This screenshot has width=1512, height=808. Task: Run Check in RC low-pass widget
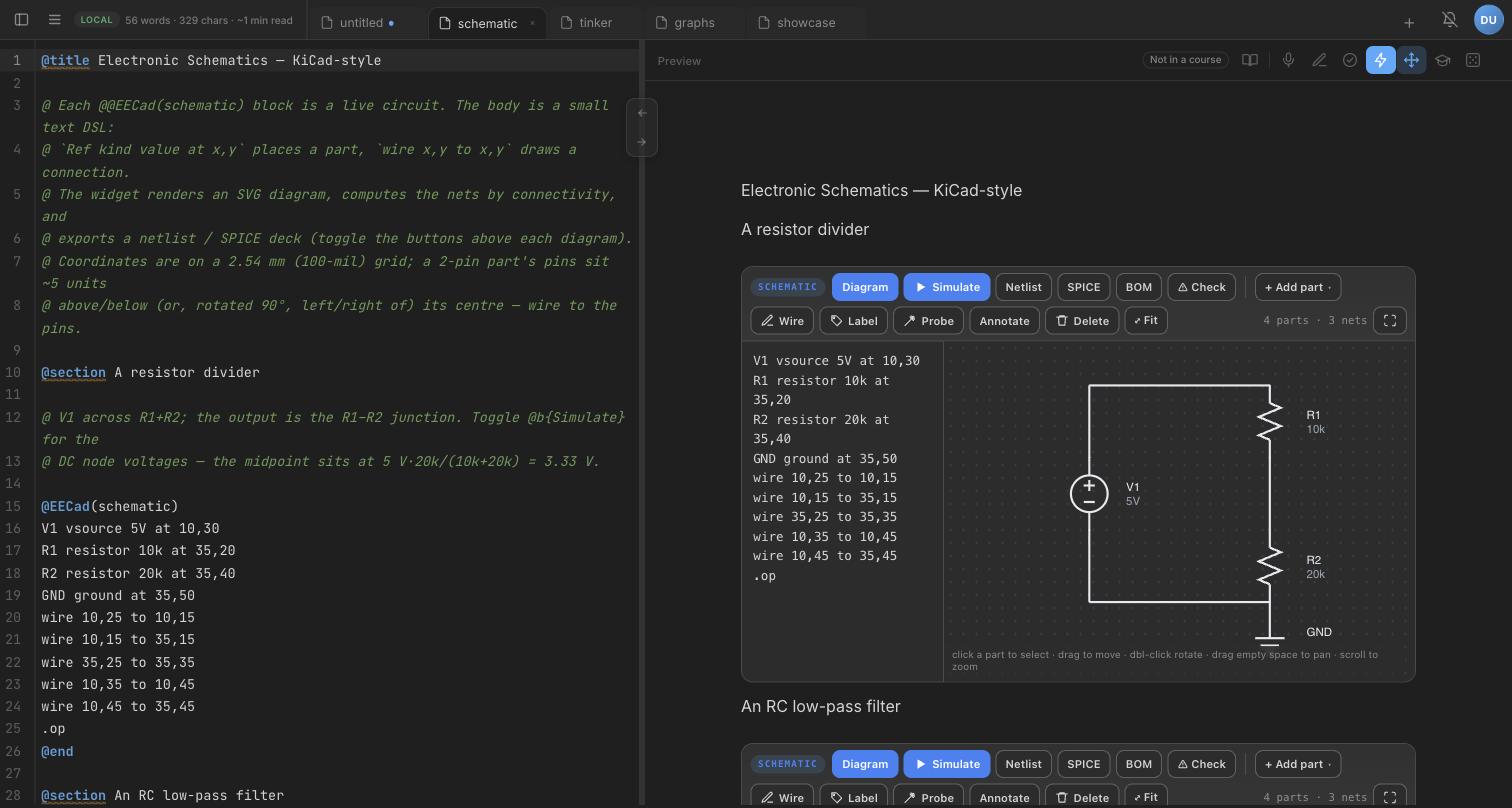click(x=1201, y=764)
